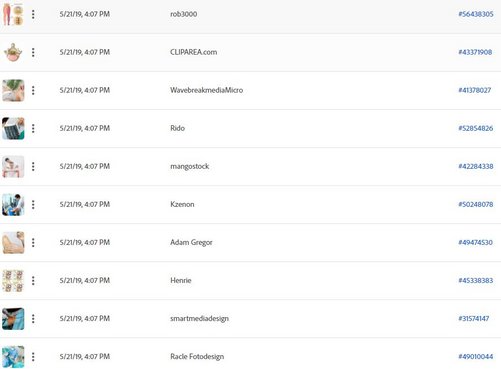Open more options for Henrie row
The height and width of the screenshot is (369, 501).
pyautogui.click(x=33, y=280)
